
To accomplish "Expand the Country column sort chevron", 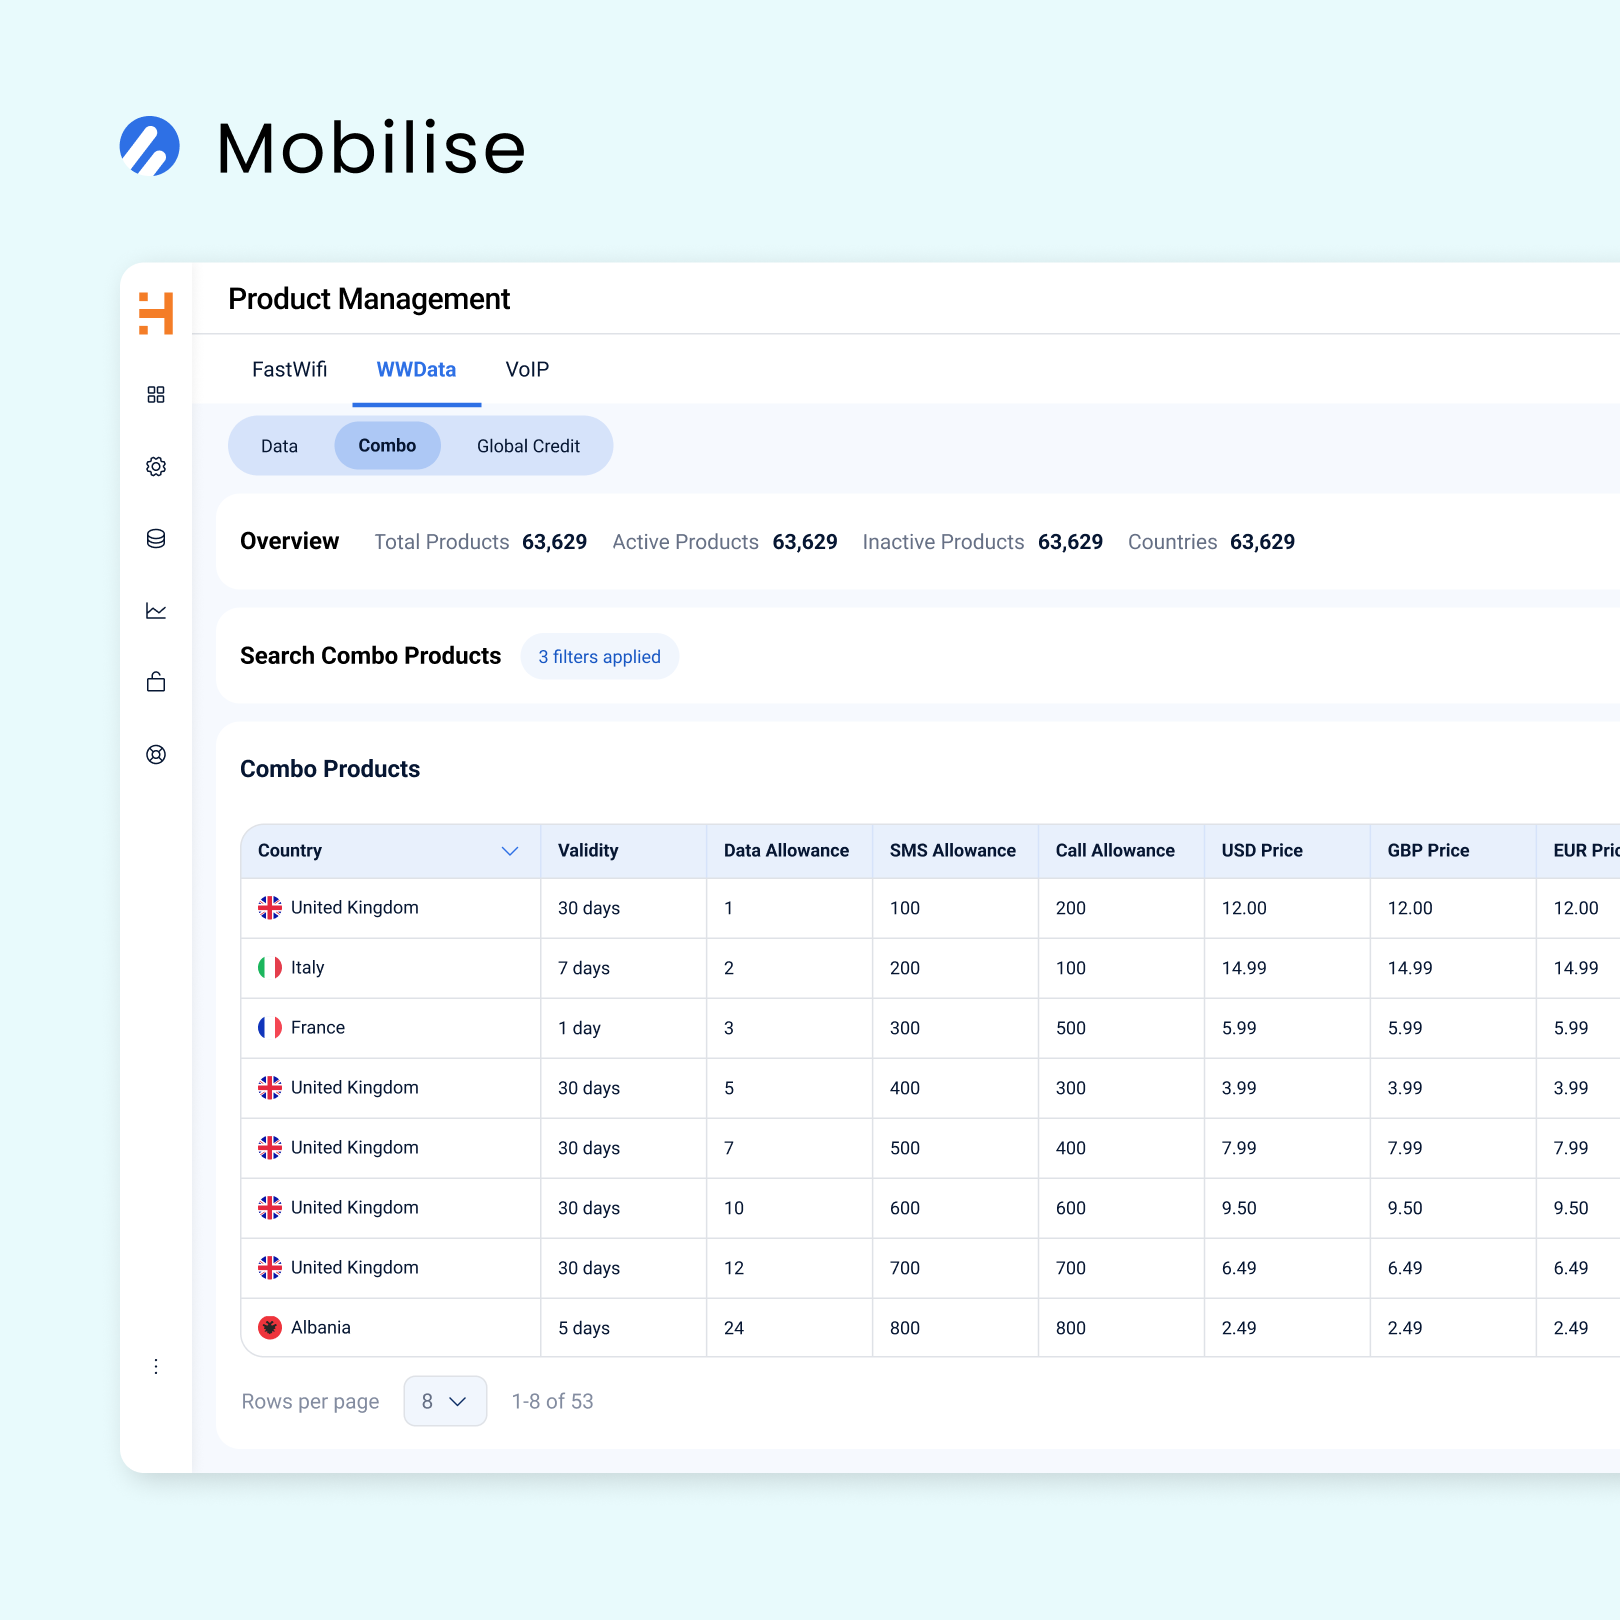I will click(510, 851).
